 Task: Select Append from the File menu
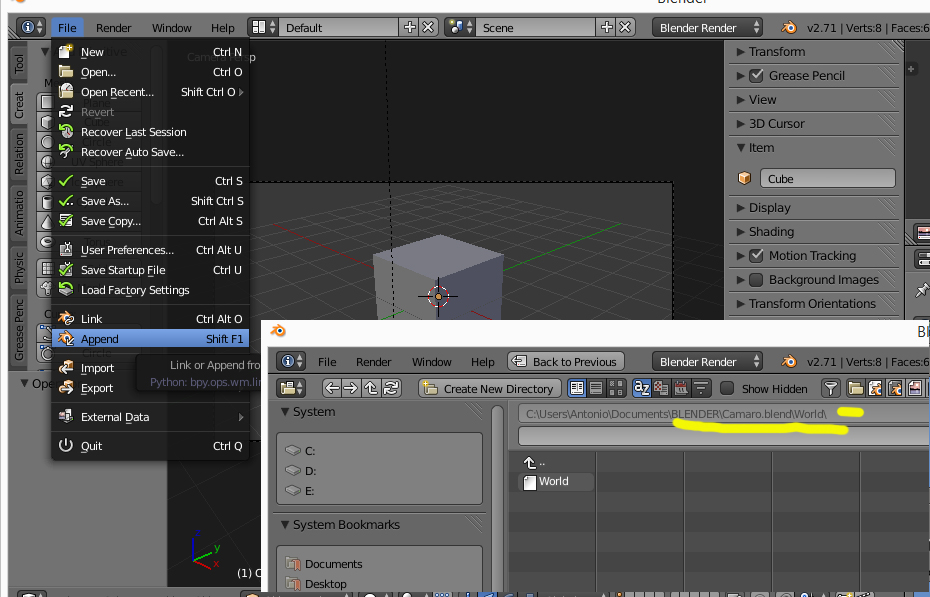coord(100,339)
